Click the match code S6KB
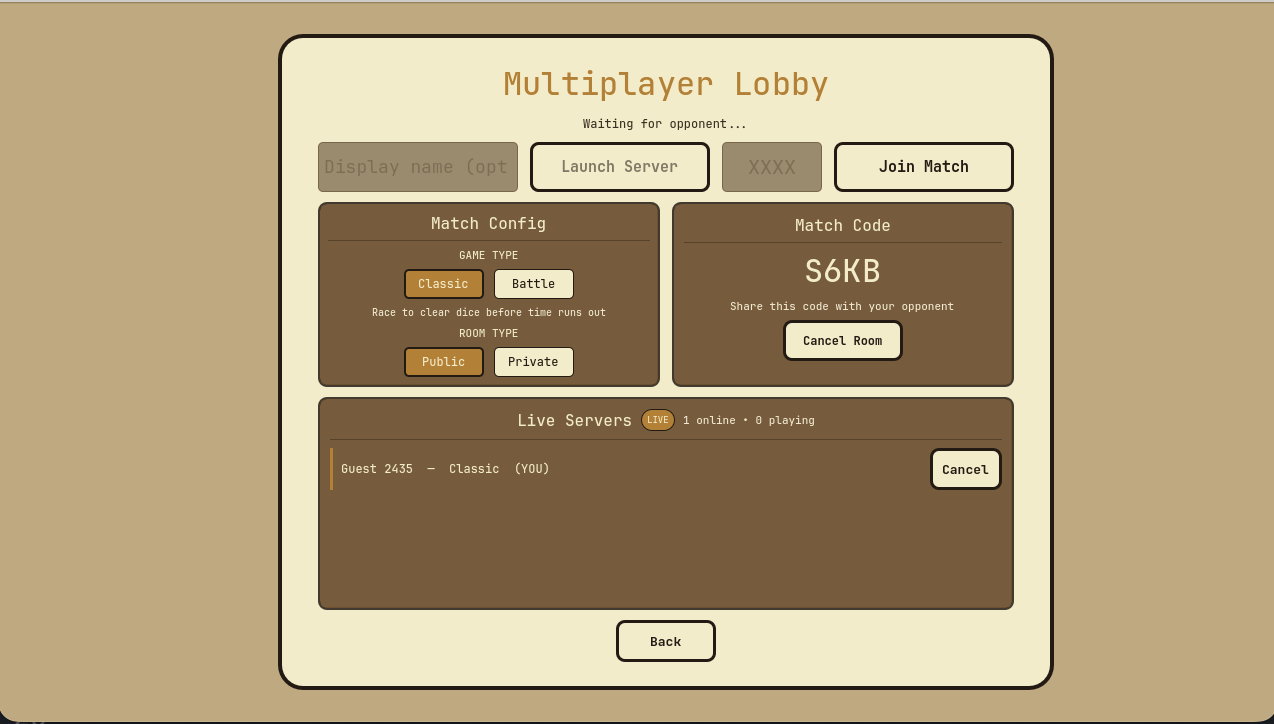The height and width of the screenshot is (724, 1274). [x=842, y=270]
